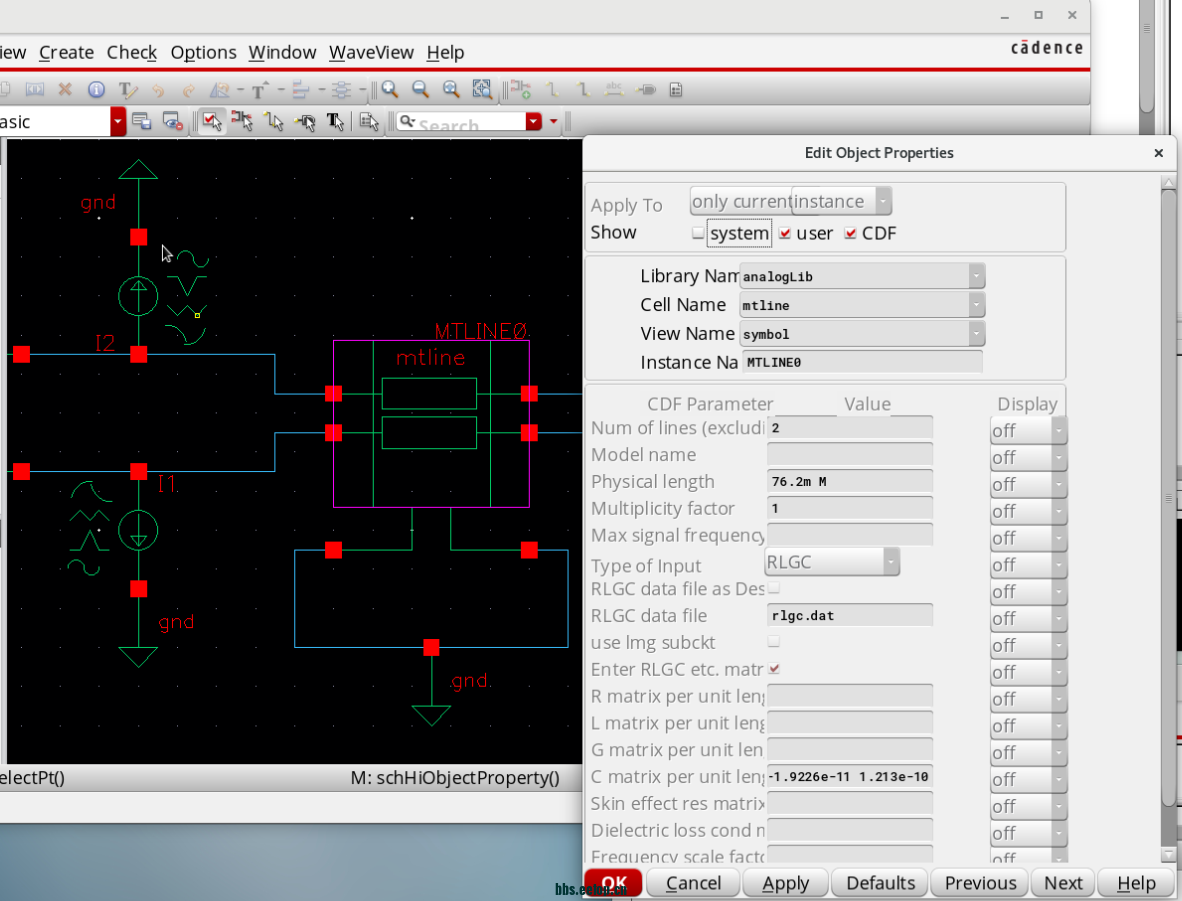Open the Help menu in menu bar

tap(446, 53)
